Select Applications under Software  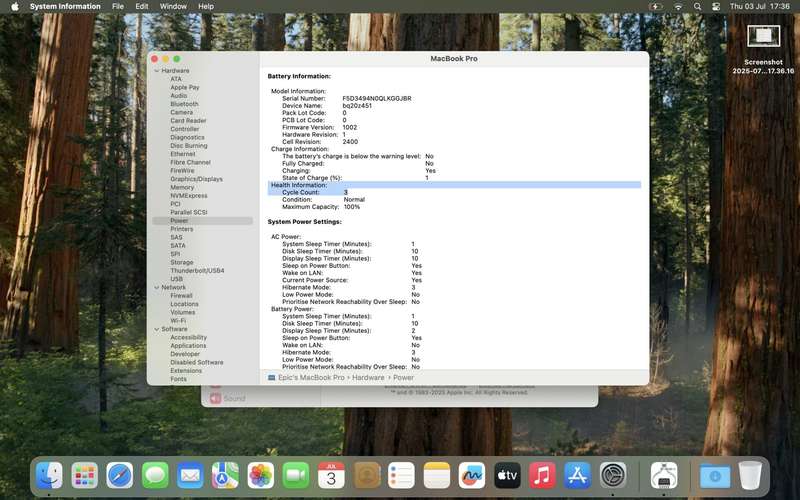tap(188, 345)
